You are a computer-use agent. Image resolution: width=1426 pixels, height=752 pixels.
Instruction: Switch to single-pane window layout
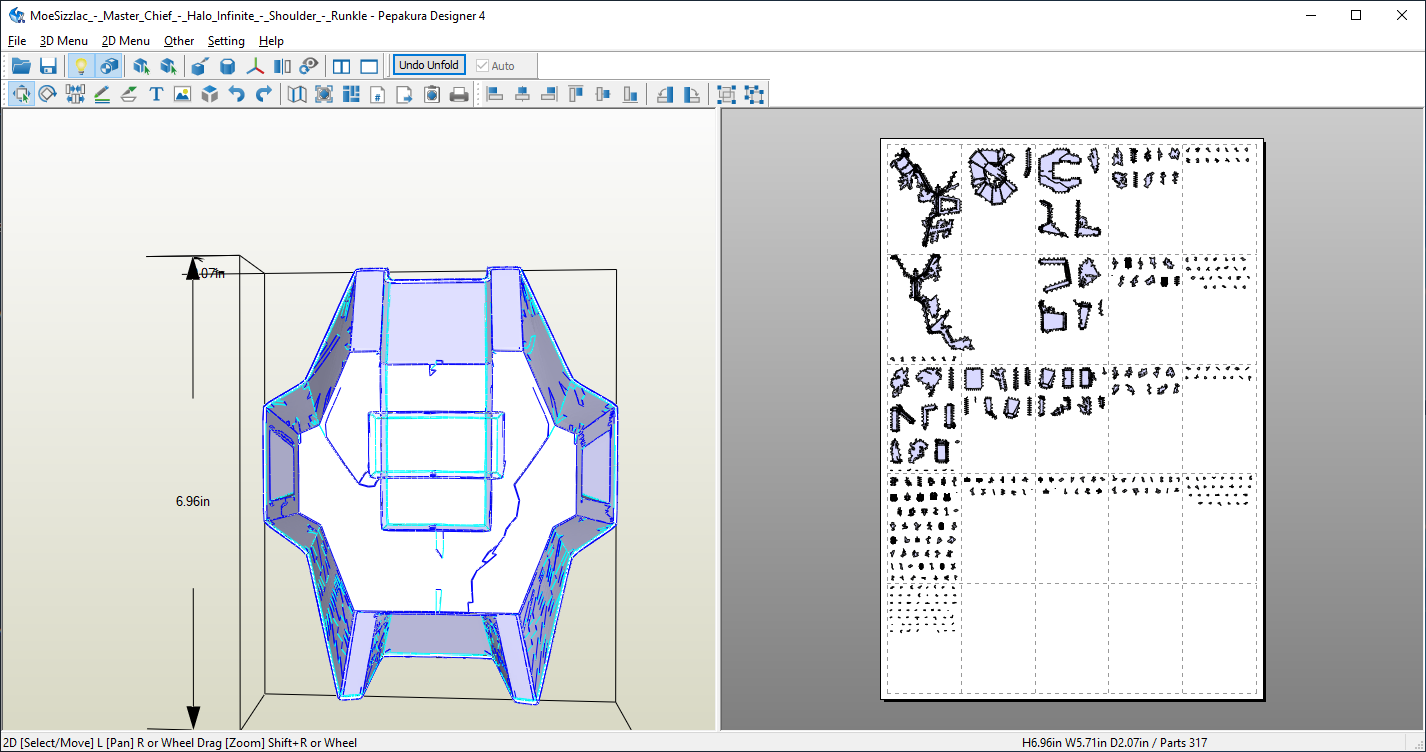[369, 66]
